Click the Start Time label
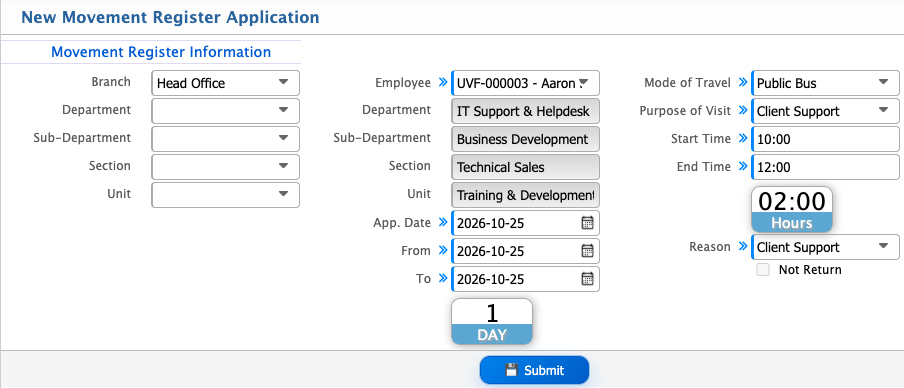904x388 pixels. click(701, 138)
